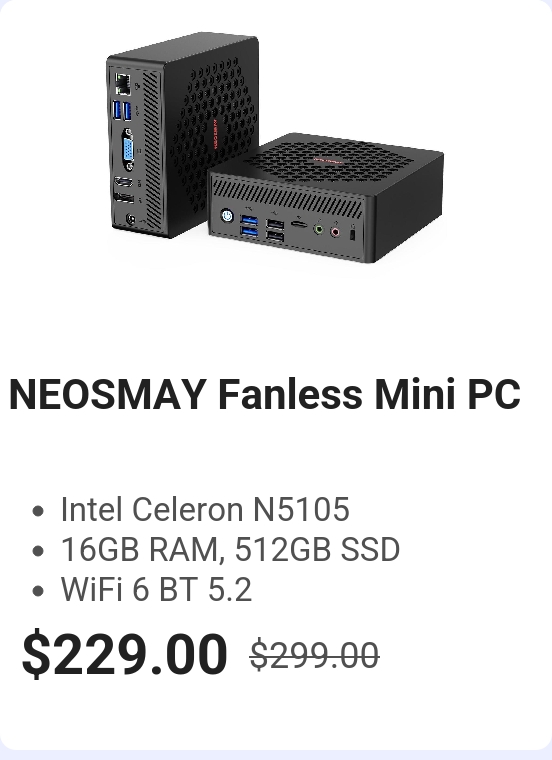Click the lock slot at the front panel's right end
The height and width of the screenshot is (760, 552).
(x=352, y=234)
